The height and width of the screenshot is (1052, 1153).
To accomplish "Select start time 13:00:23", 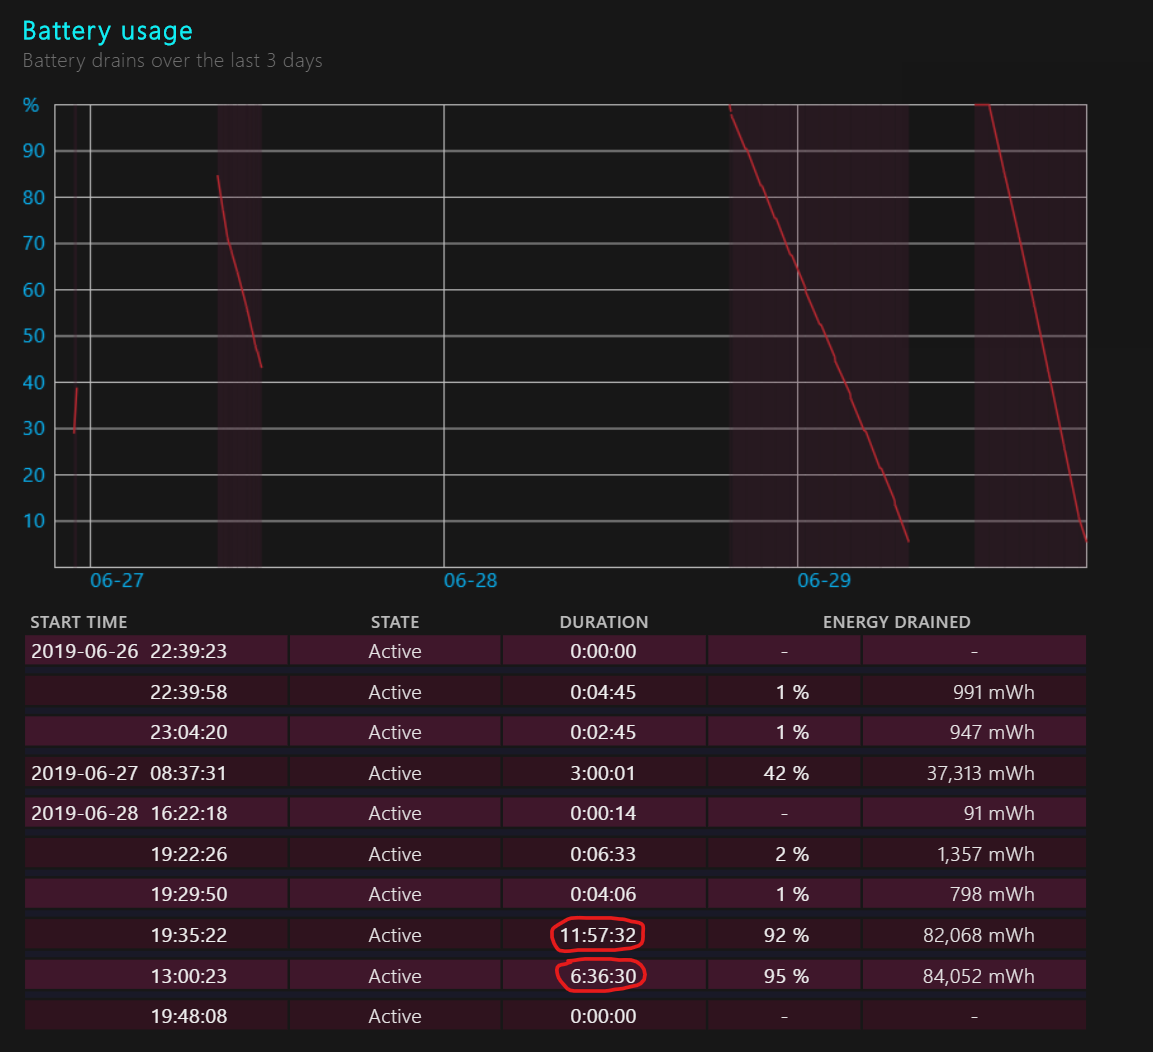I will pos(188,976).
